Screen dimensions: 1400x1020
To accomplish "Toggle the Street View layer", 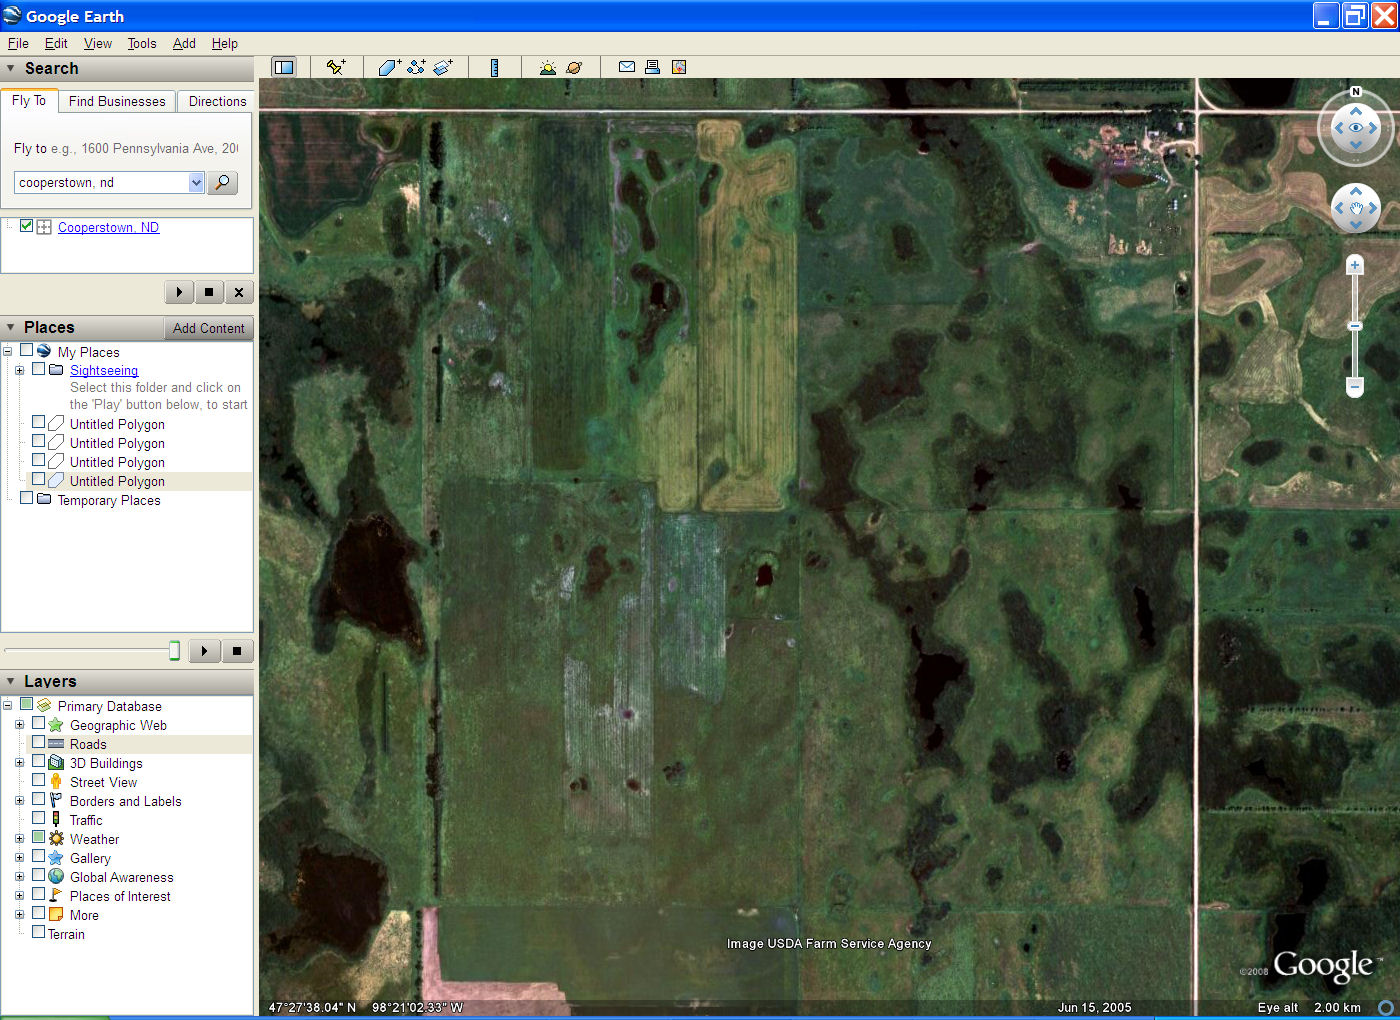I will coord(39,781).
